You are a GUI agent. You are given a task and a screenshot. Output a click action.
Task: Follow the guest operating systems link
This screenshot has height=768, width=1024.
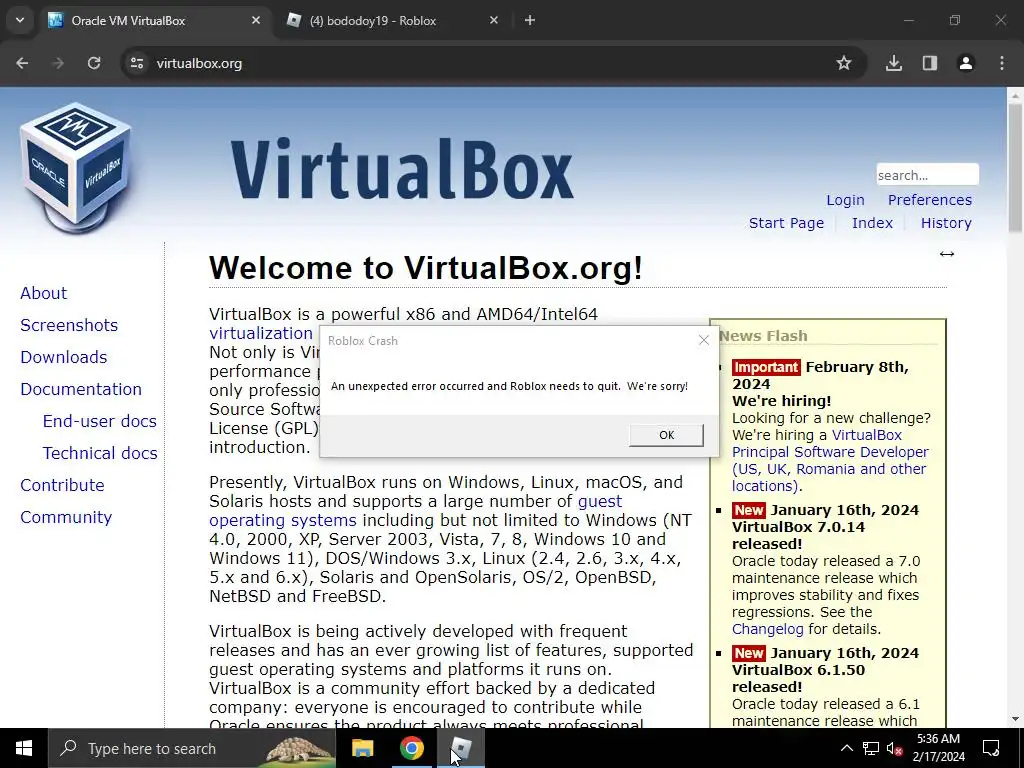(283, 520)
